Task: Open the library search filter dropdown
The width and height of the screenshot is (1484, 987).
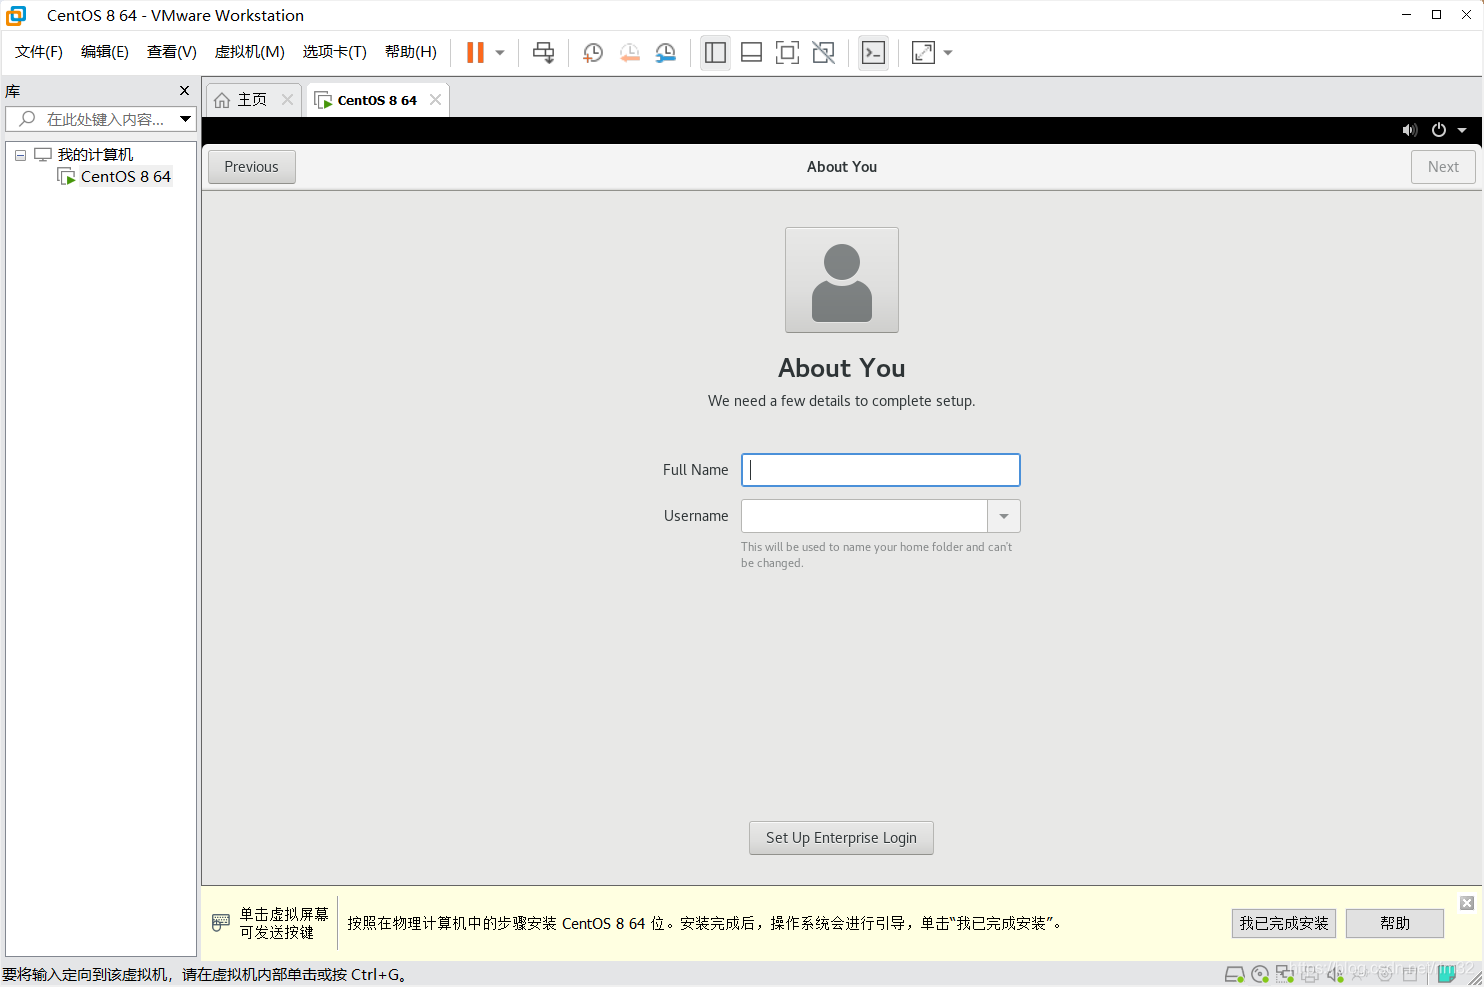Action: [x=185, y=119]
